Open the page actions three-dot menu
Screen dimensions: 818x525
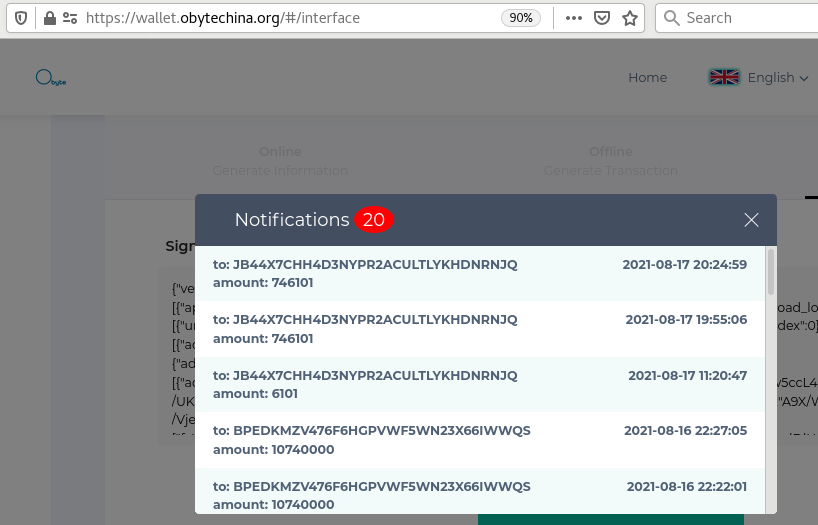click(x=574, y=18)
